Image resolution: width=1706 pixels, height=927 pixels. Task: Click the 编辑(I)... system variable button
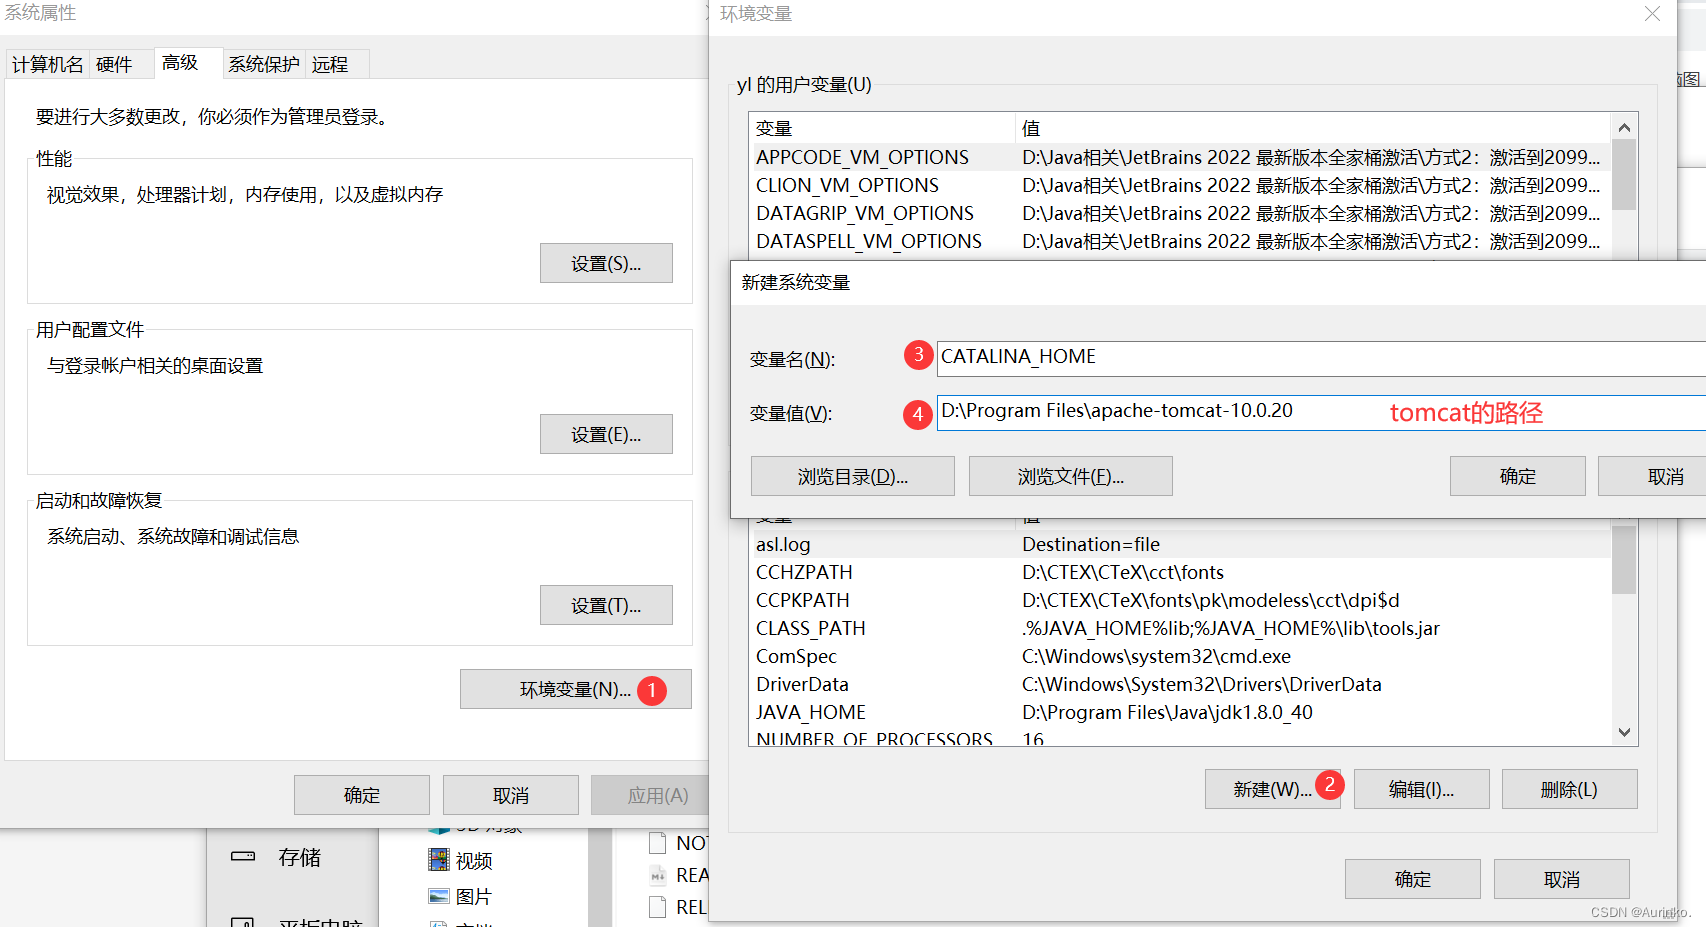pos(1422,789)
